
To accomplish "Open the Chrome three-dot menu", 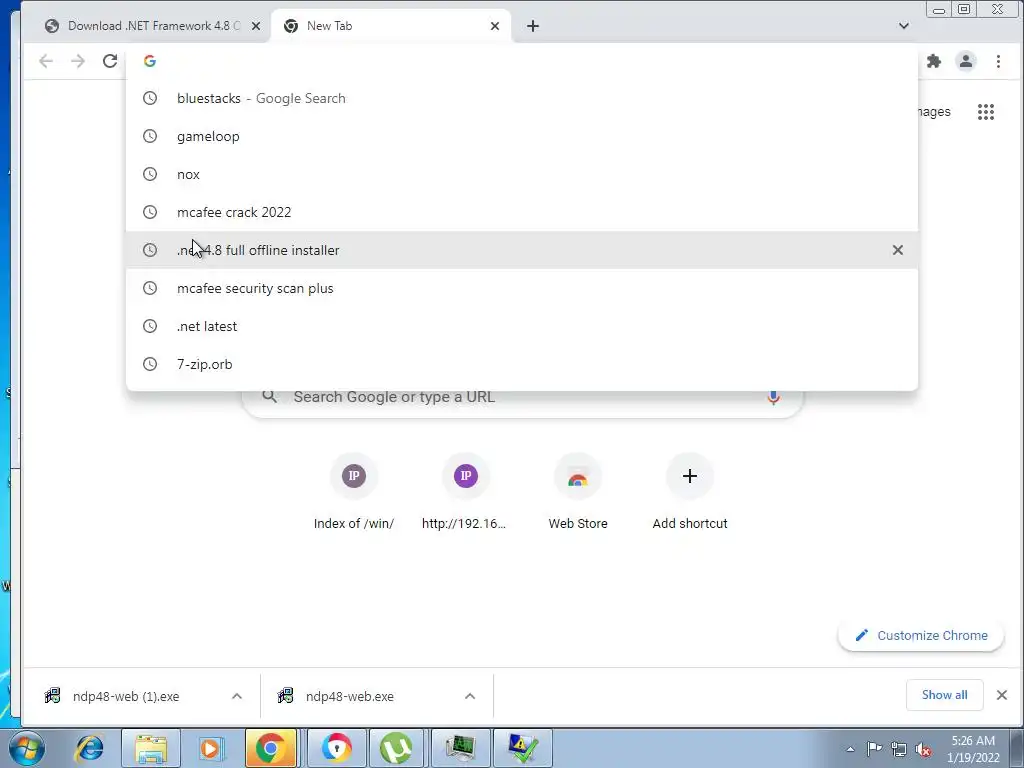I will [x=998, y=61].
